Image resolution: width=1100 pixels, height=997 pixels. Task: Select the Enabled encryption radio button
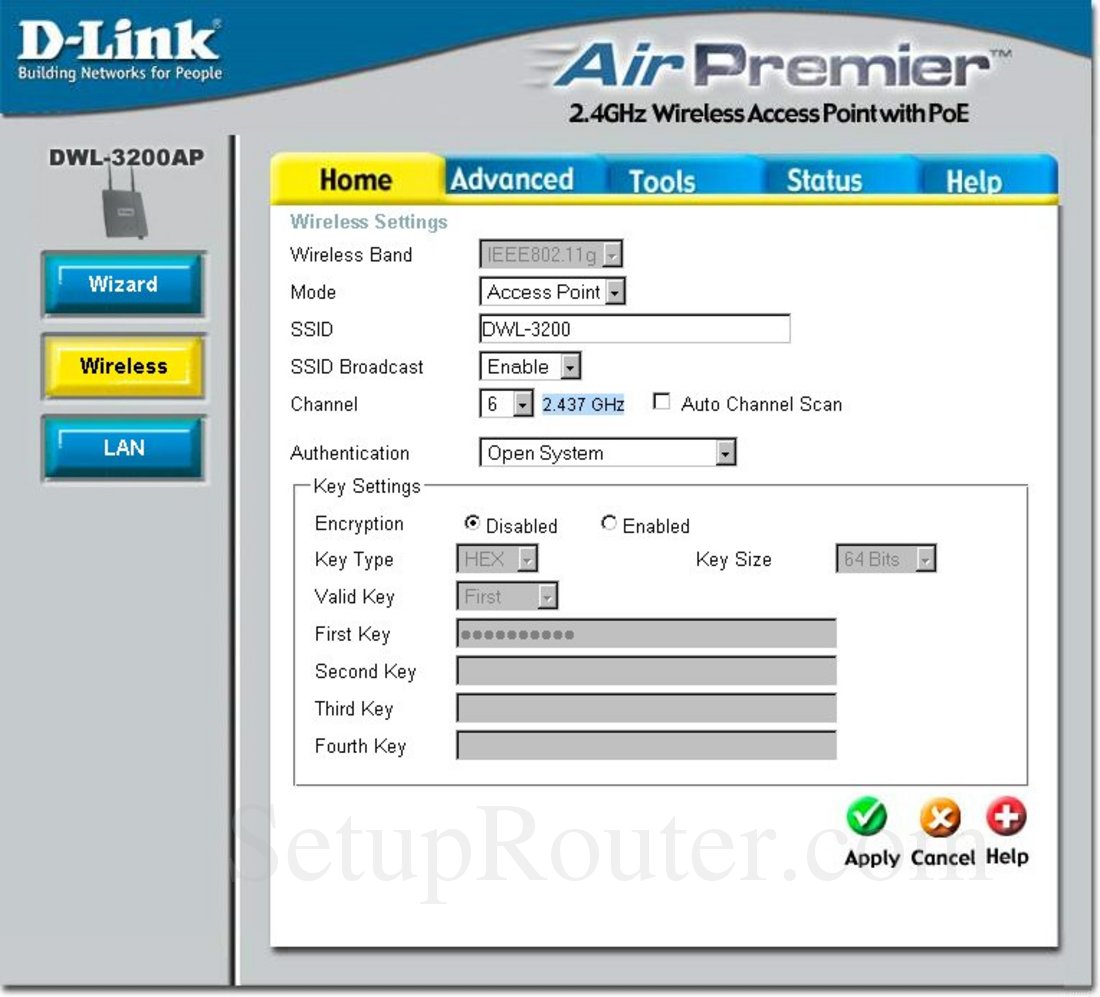click(x=609, y=523)
